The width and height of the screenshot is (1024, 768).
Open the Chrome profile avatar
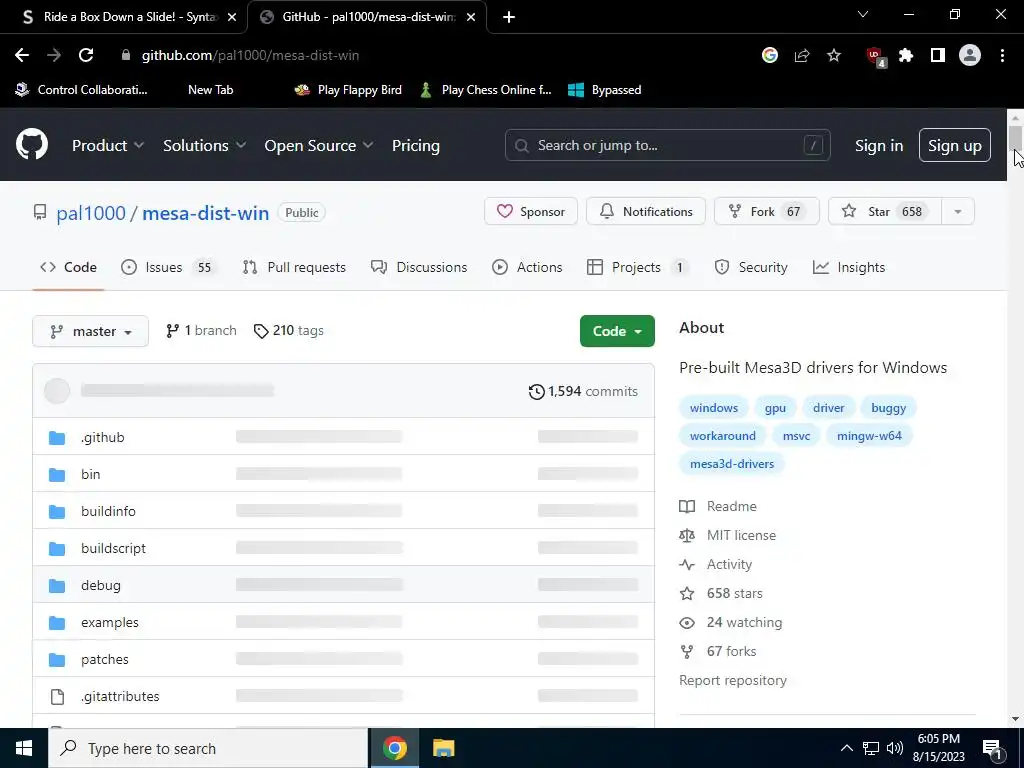click(970, 56)
